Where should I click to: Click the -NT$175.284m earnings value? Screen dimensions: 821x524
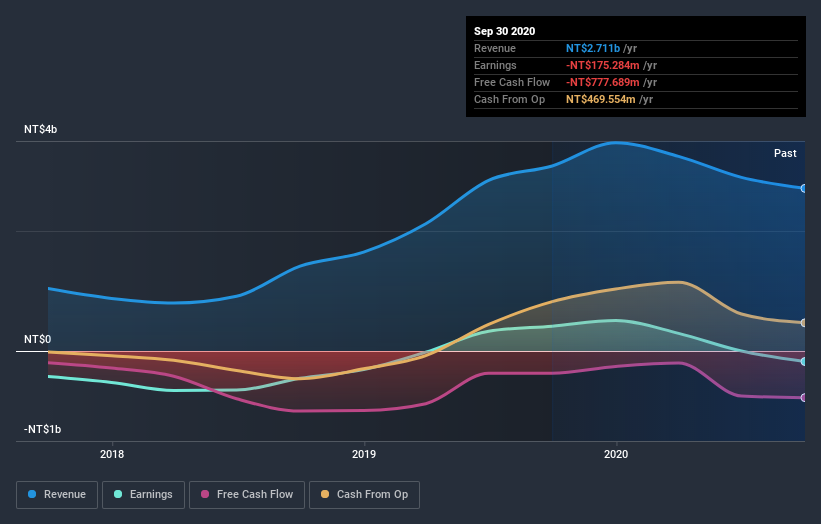pyautogui.click(x=603, y=65)
